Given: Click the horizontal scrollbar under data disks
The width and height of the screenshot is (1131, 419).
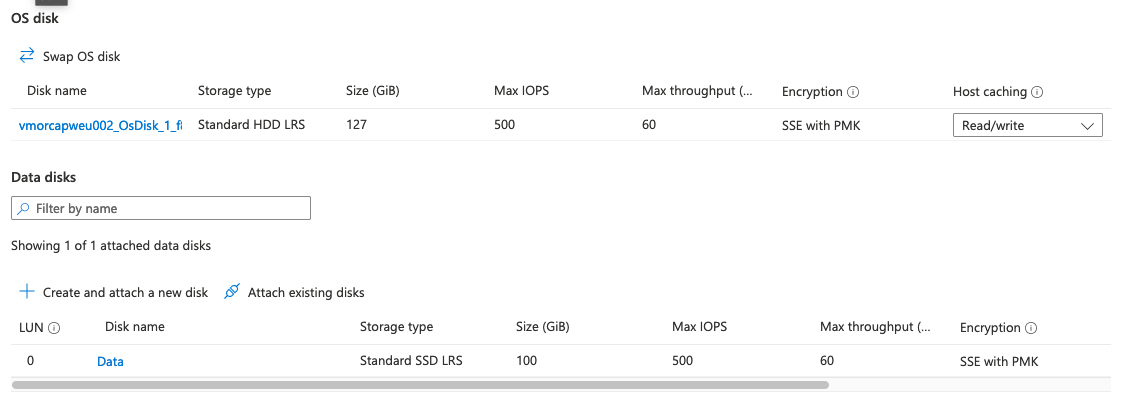Looking at the screenshot, I should (x=420, y=384).
